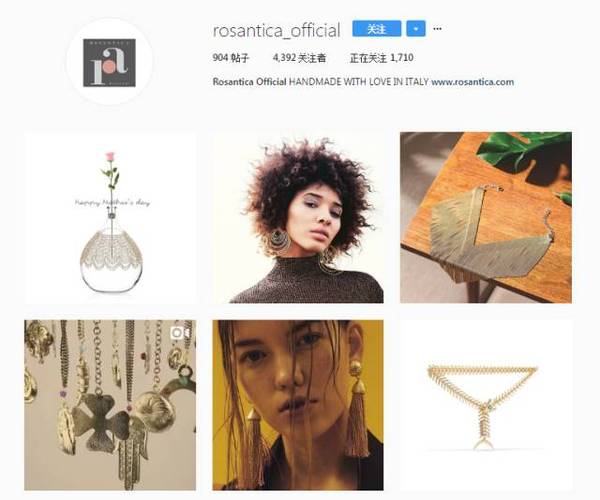
Task: Click the blue 关注 follow button
Action: (377, 29)
